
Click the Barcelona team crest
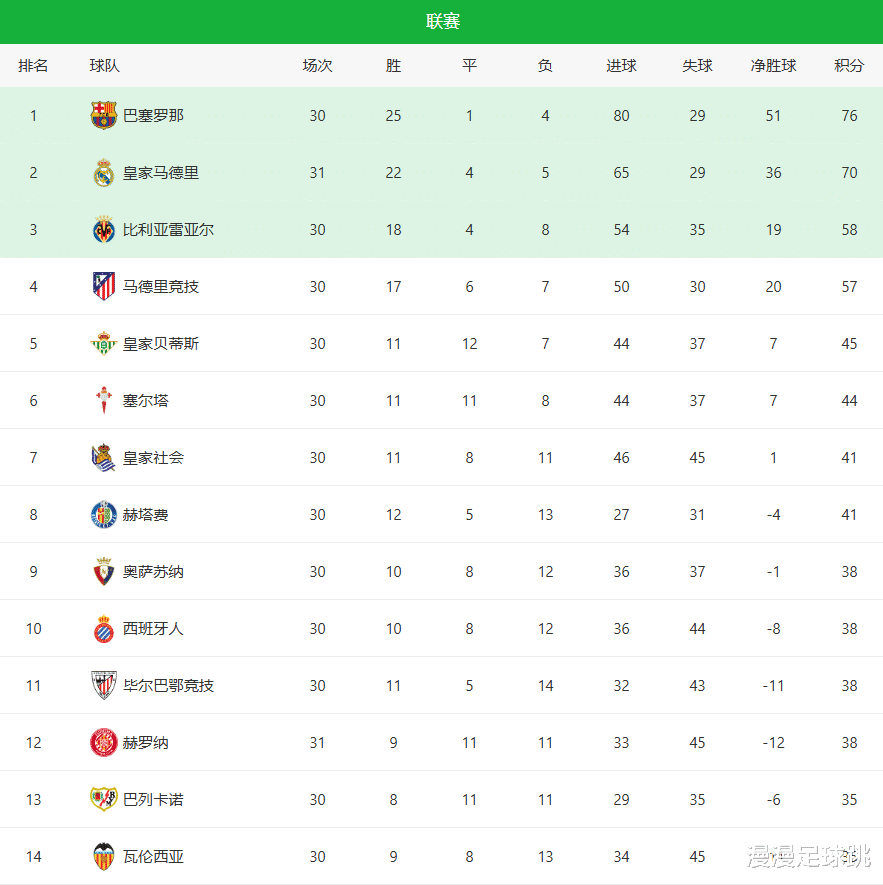pyautogui.click(x=104, y=116)
